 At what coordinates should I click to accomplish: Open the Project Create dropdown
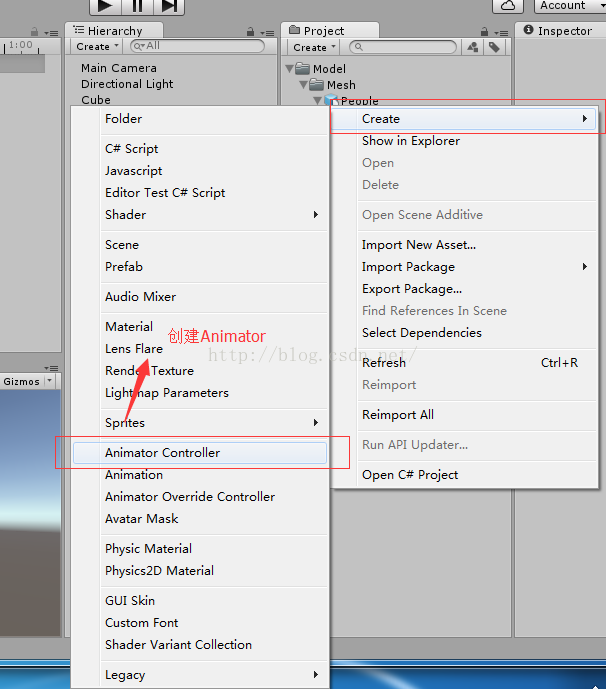coord(314,47)
